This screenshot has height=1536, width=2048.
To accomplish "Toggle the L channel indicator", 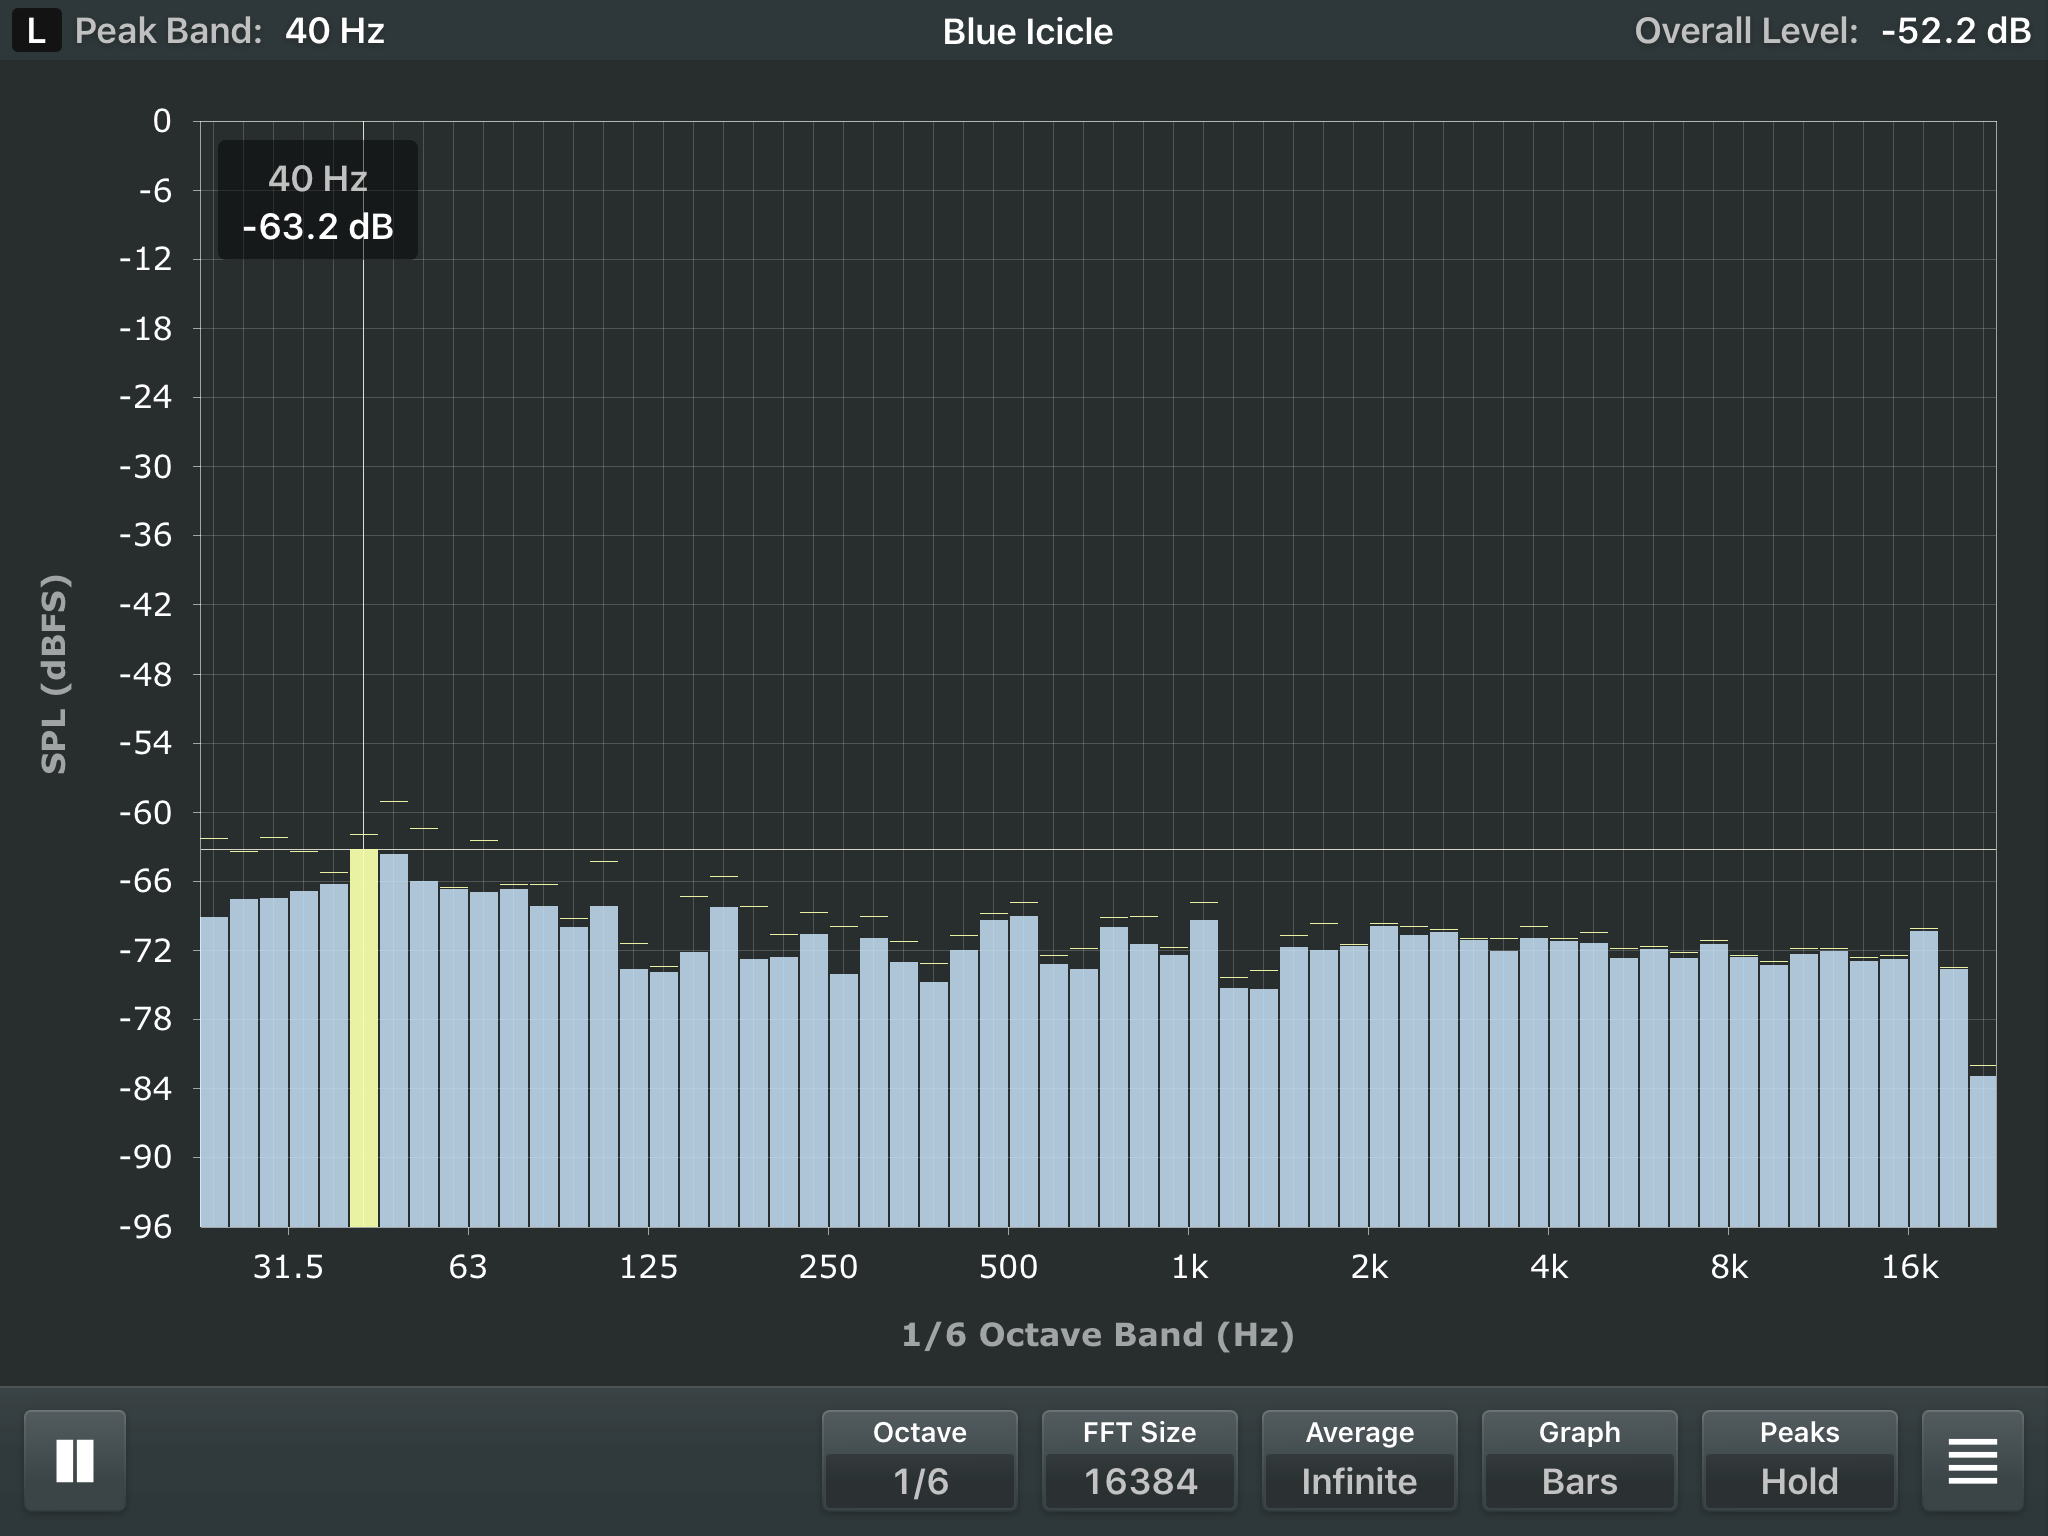I will pos(36,31).
